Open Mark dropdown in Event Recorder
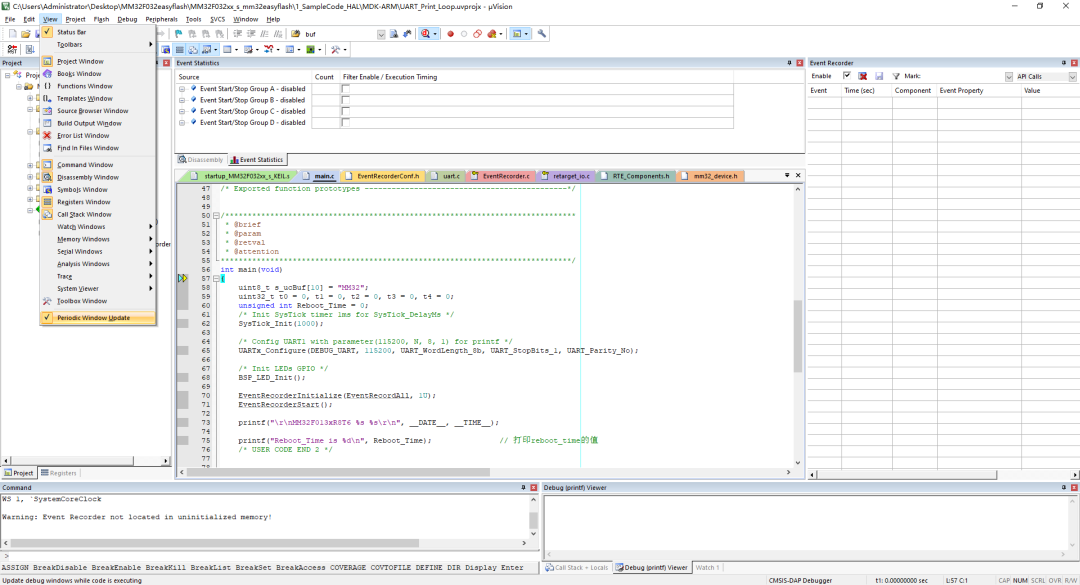 pos(1008,76)
